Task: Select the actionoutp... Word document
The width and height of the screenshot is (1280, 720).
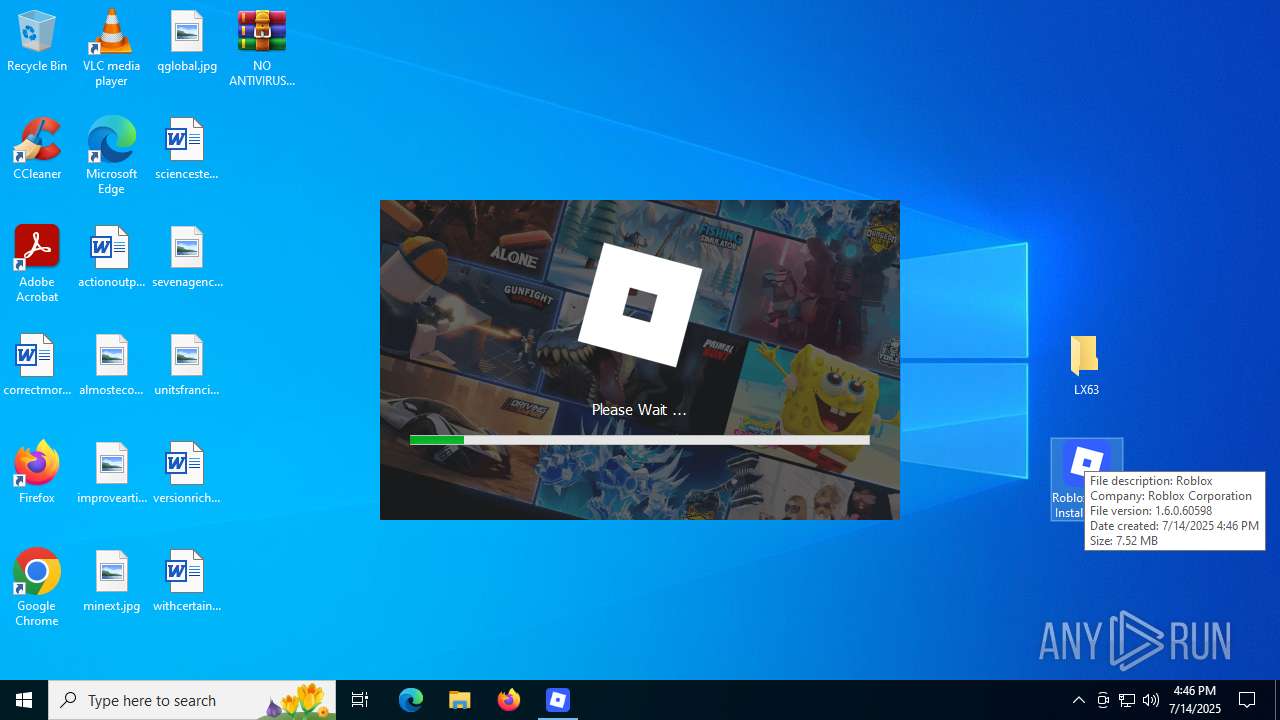Action: (111, 257)
